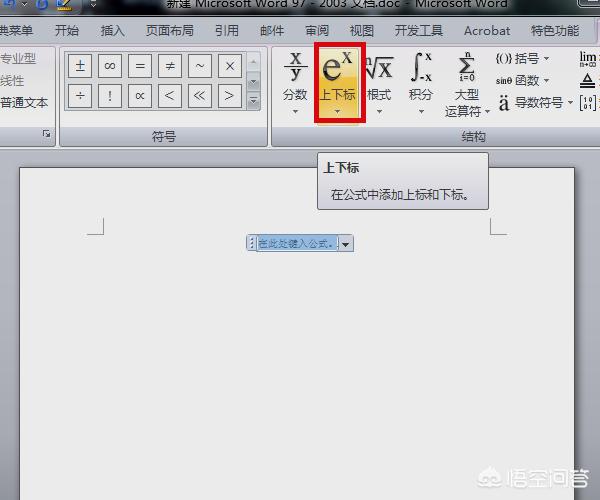Insert the tilde symbol
600x500 pixels.
(200, 66)
